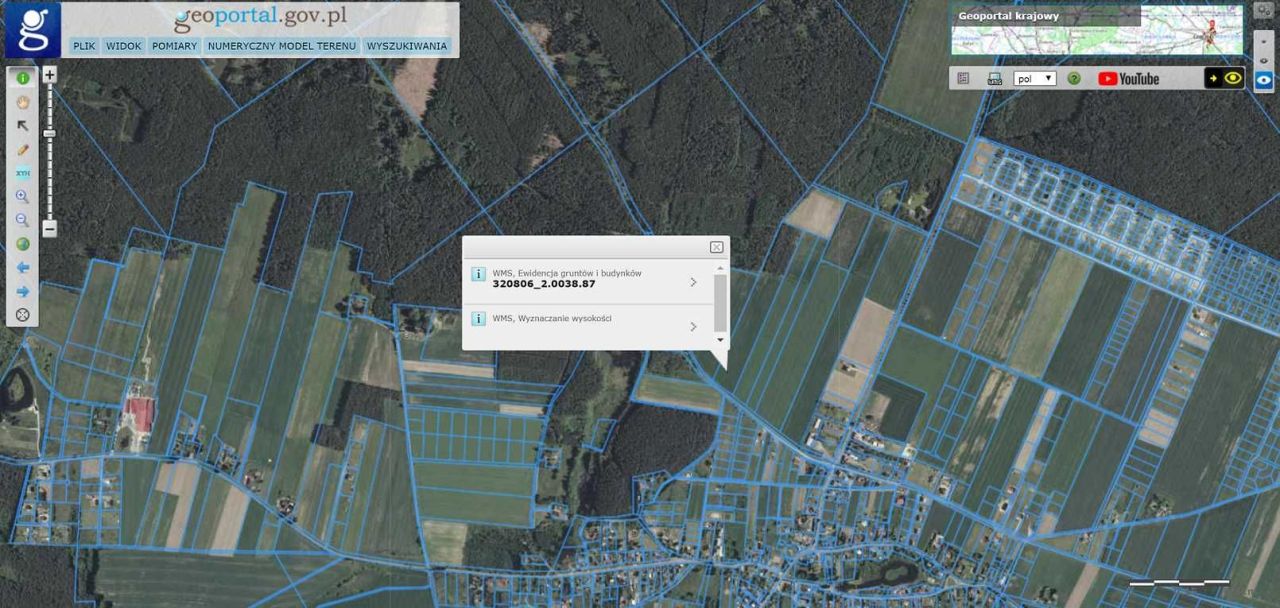Show full extent with globe icon
Viewport: 1280px width, 608px height.
point(22,244)
